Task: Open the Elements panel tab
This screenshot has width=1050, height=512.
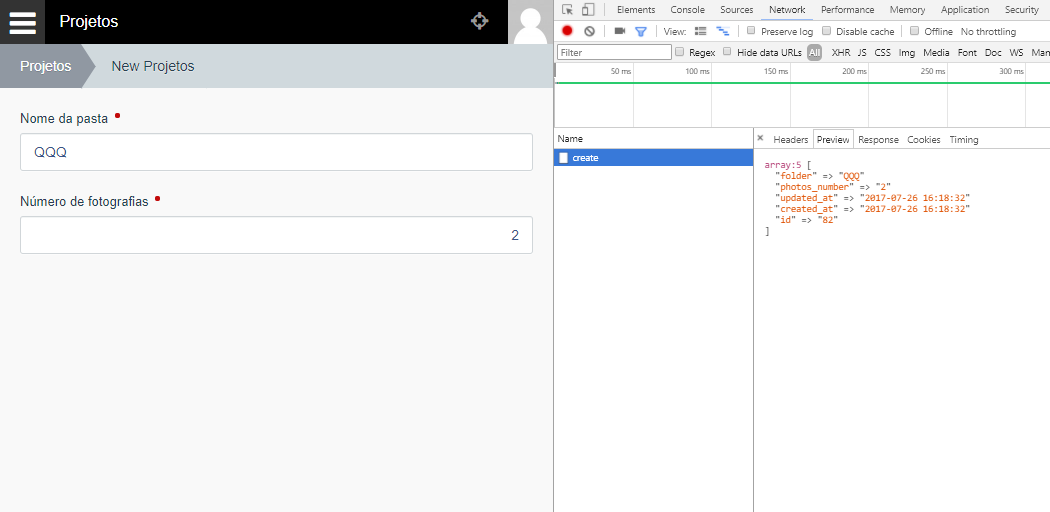Action: tap(636, 9)
